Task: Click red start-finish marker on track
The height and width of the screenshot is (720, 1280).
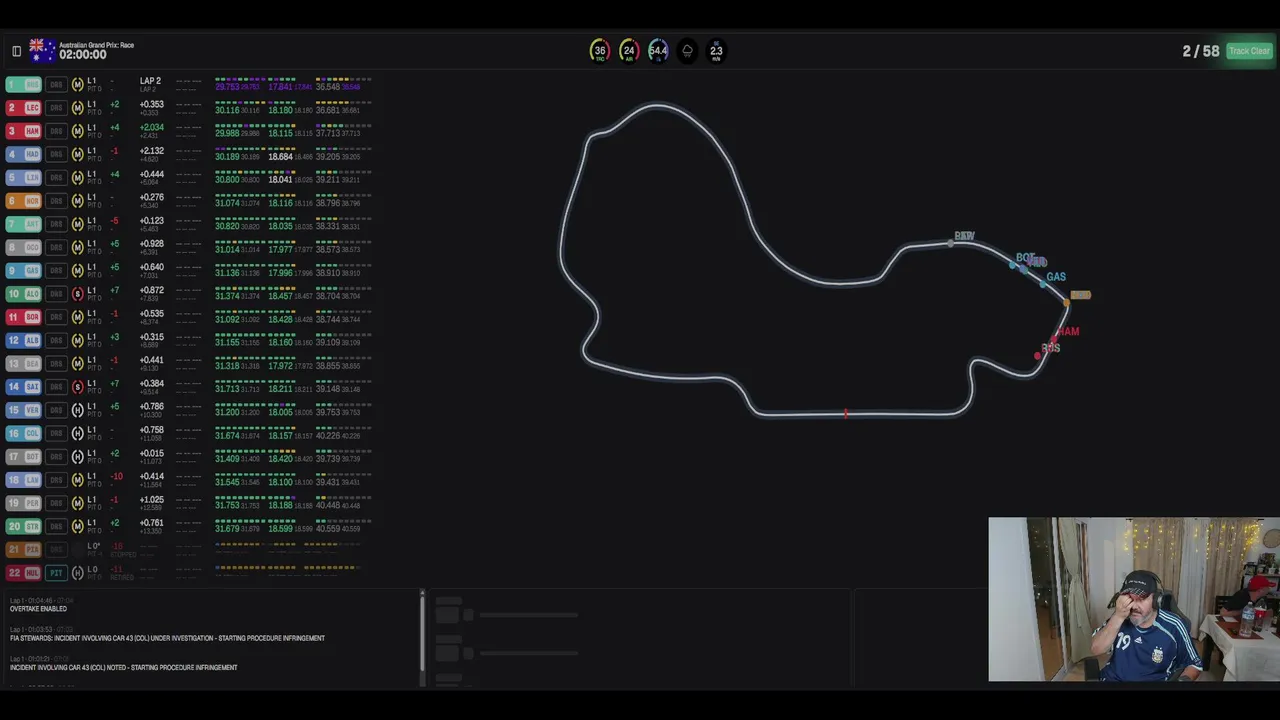Action: [846, 413]
